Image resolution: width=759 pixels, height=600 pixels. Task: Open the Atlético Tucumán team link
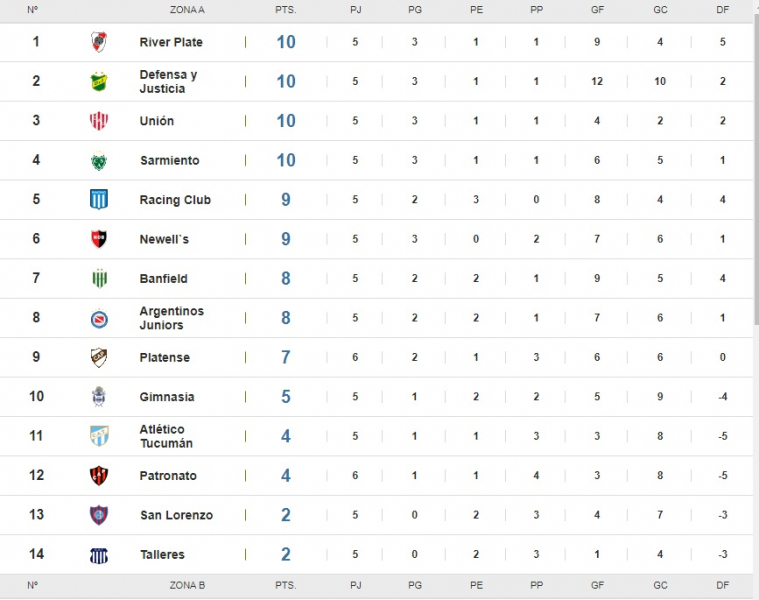[167, 436]
